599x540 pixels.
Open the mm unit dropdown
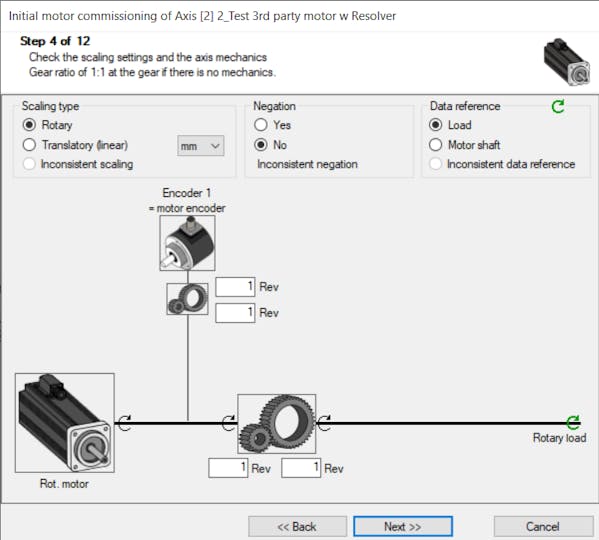point(201,146)
